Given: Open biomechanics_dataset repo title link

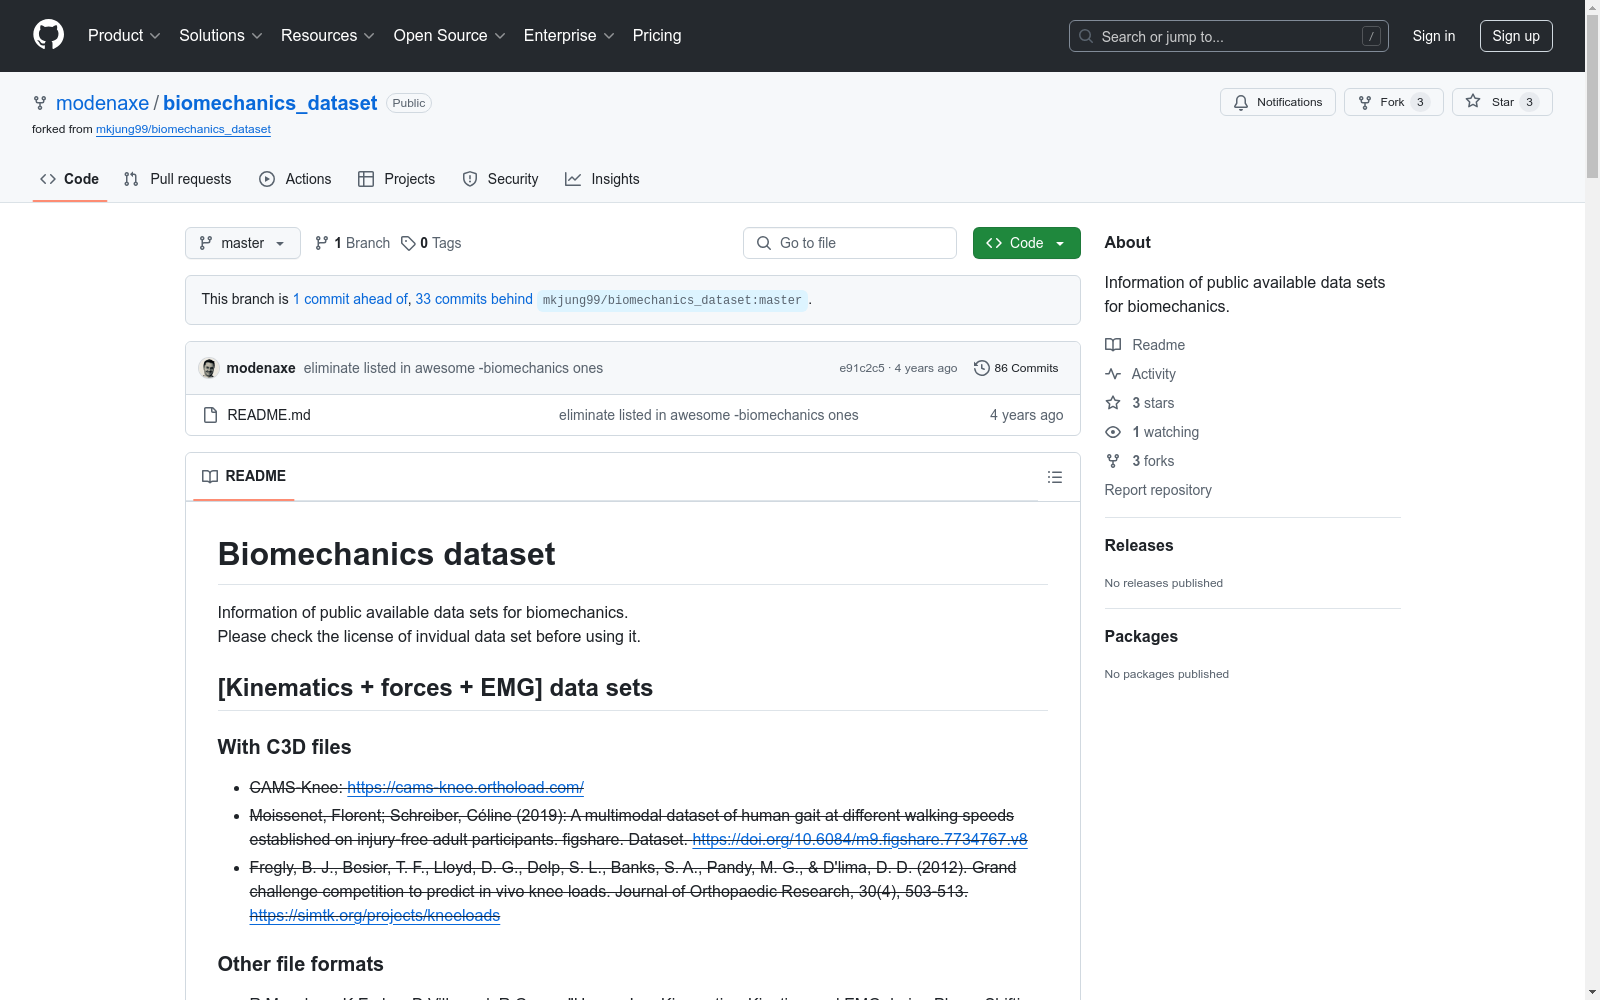Looking at the screenshot, I should (x=270, y=103).
